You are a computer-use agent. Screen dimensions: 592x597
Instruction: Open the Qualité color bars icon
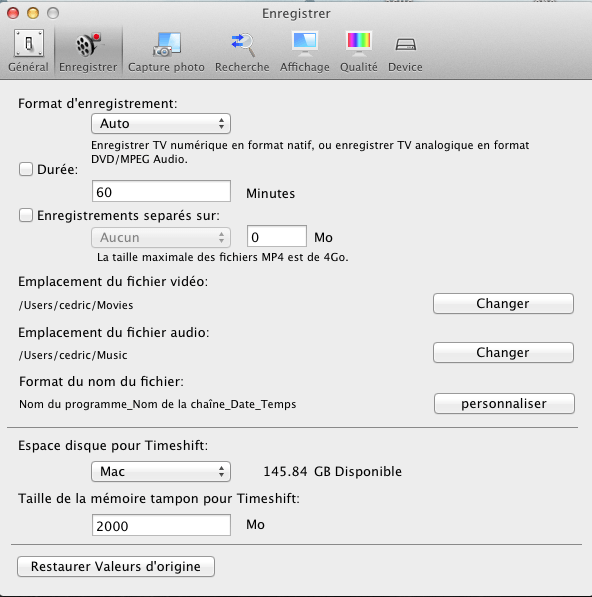359,43
